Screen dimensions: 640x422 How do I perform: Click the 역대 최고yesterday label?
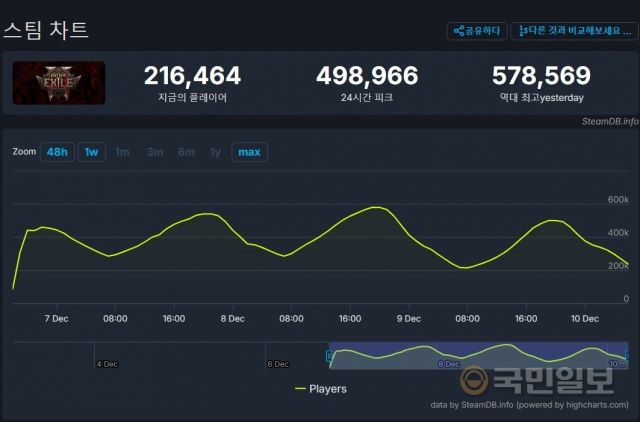click(x=542, y=98)
